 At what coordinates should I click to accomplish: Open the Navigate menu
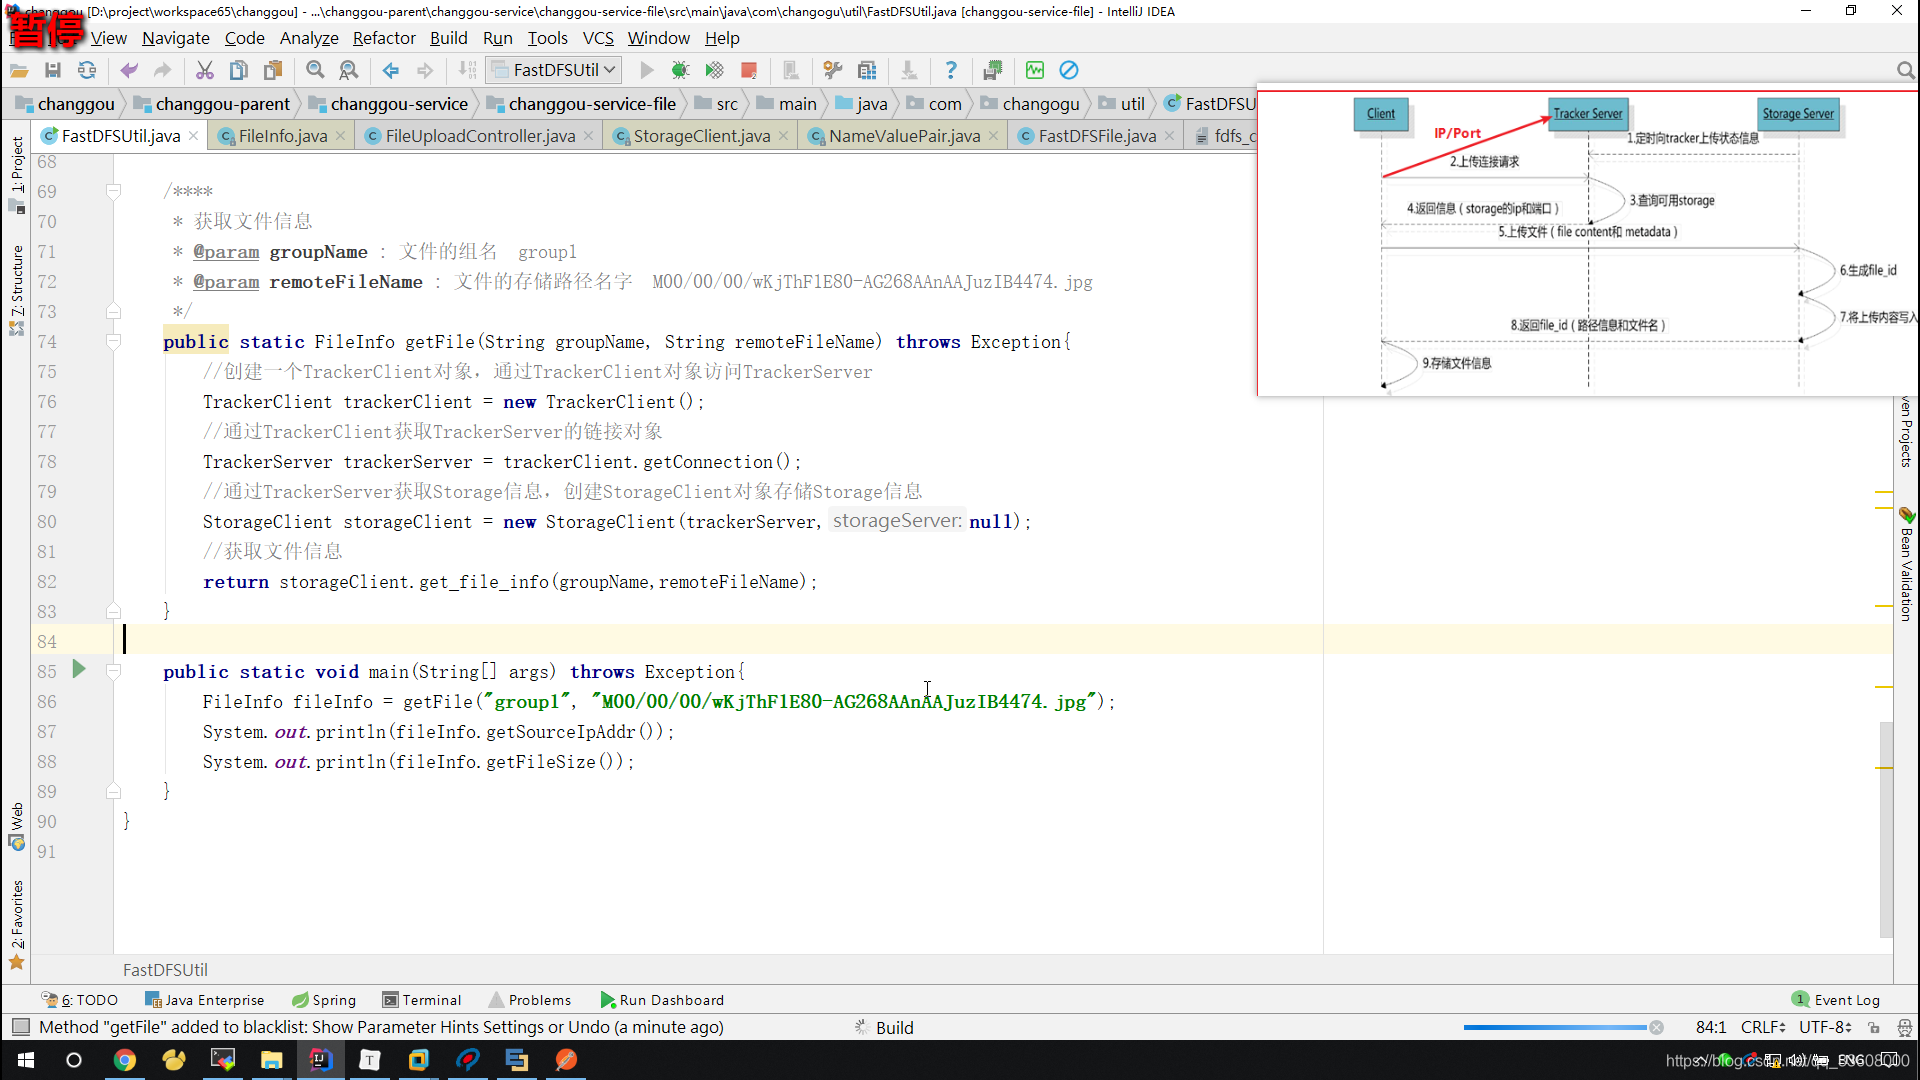coord(176,38)
